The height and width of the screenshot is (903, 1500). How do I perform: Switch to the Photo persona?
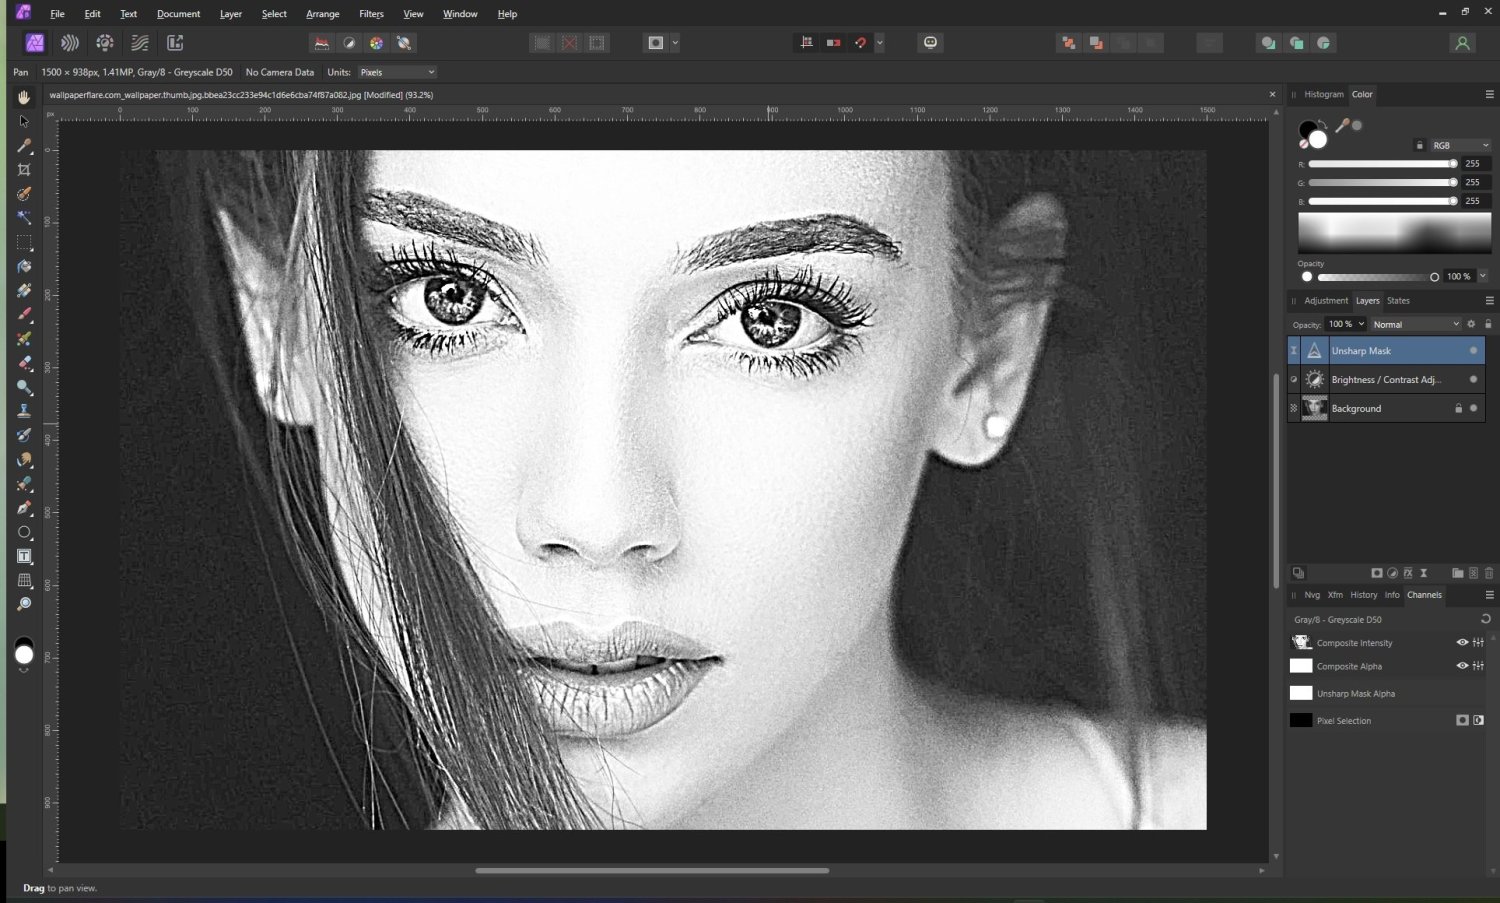[35, 43]
